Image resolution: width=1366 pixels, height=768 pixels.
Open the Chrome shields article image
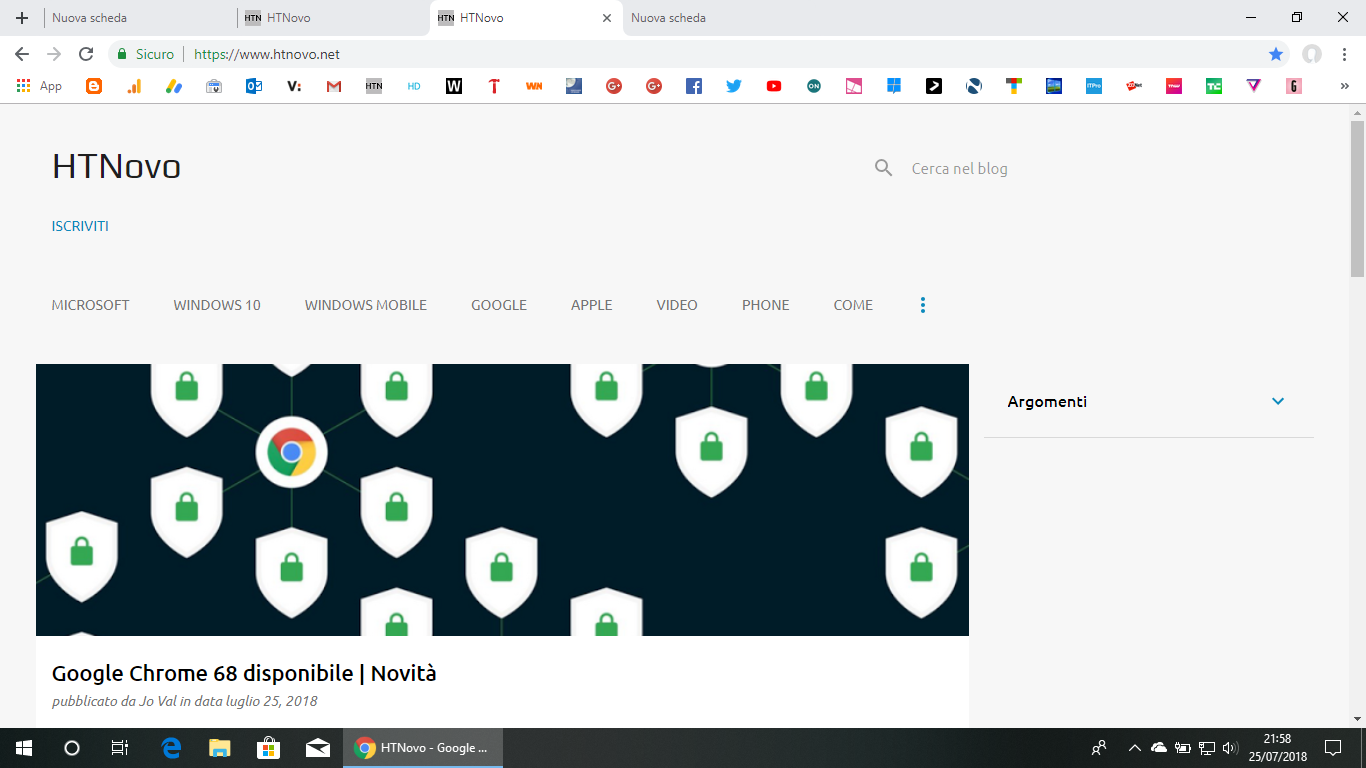click(502, 500)
